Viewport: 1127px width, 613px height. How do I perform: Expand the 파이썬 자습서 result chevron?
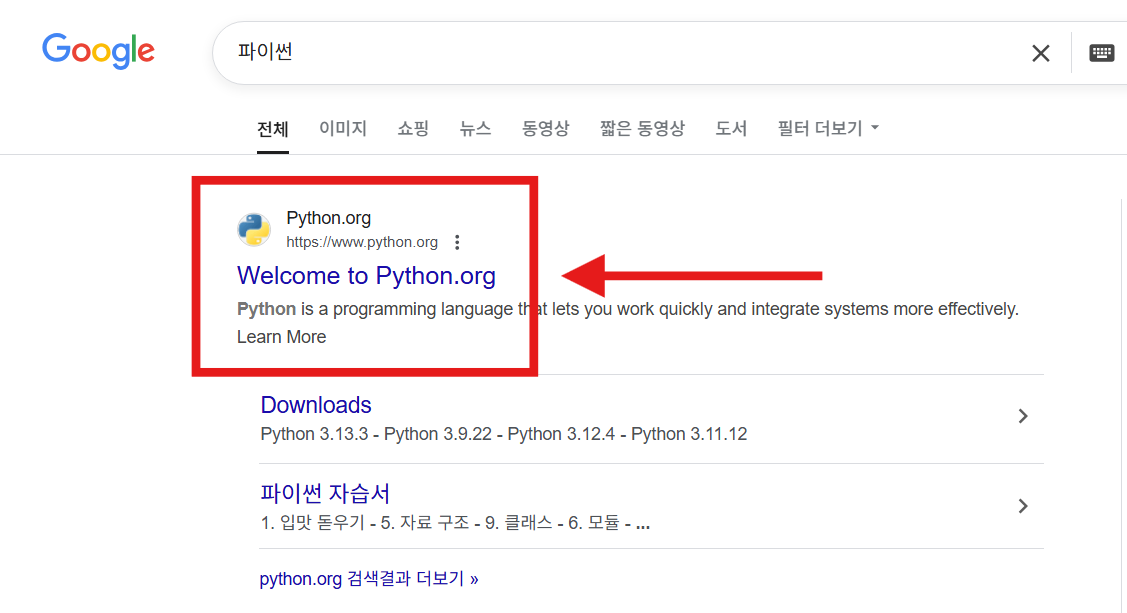[1023, 506]
